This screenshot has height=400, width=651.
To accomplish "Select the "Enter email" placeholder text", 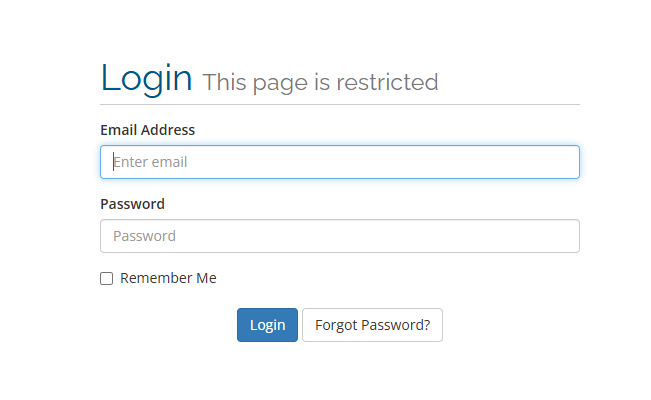I will point(151,162).
